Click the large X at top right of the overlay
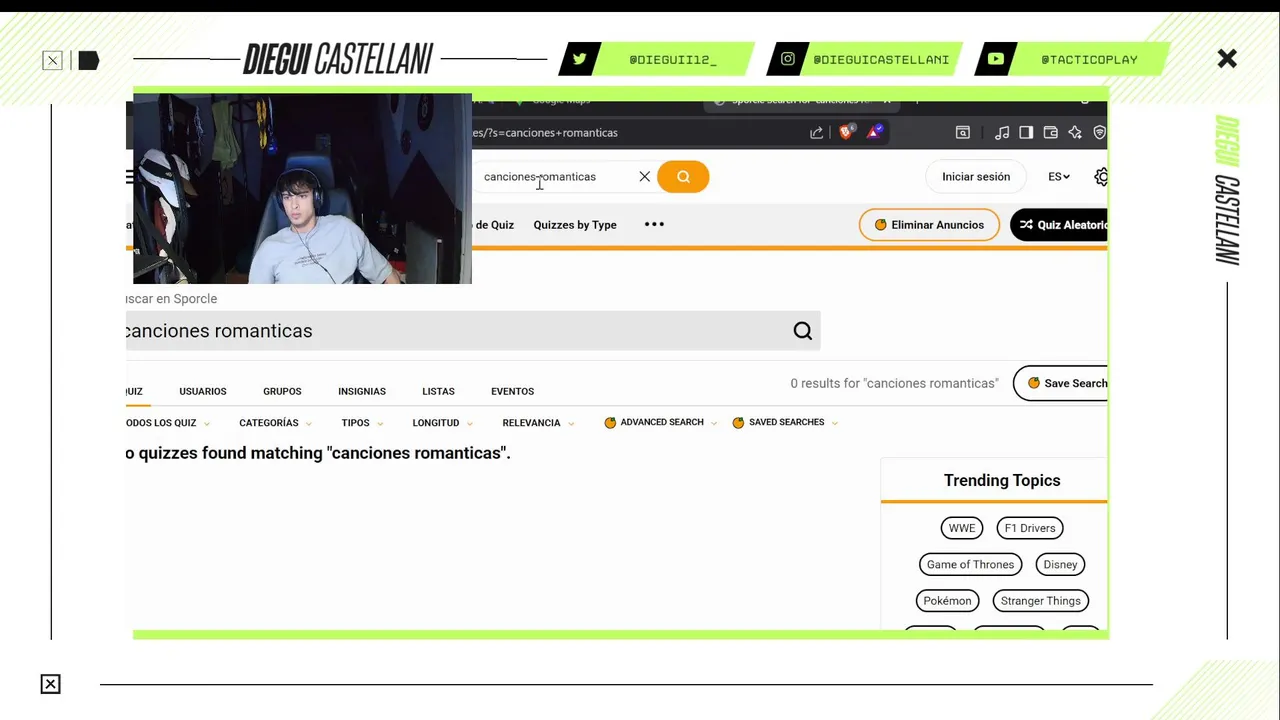Screen dimensions: 1280x720 [1227, 59]
